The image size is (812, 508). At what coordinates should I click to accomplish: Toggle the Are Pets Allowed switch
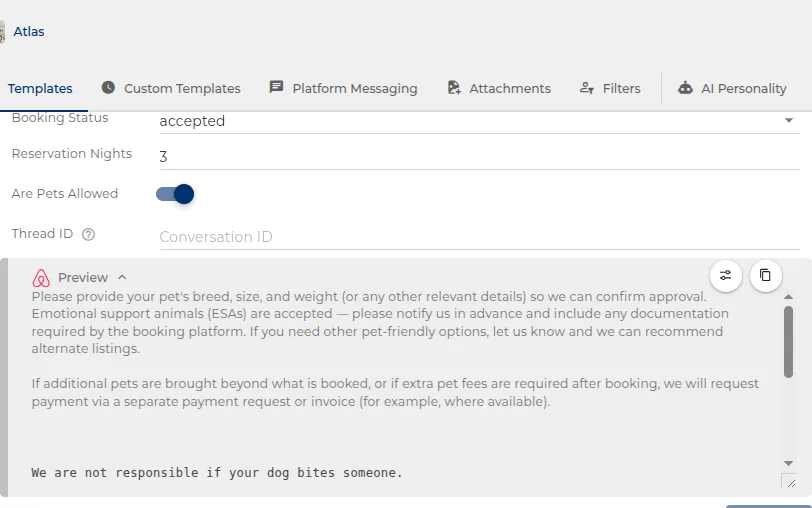[x=175, y=194]
